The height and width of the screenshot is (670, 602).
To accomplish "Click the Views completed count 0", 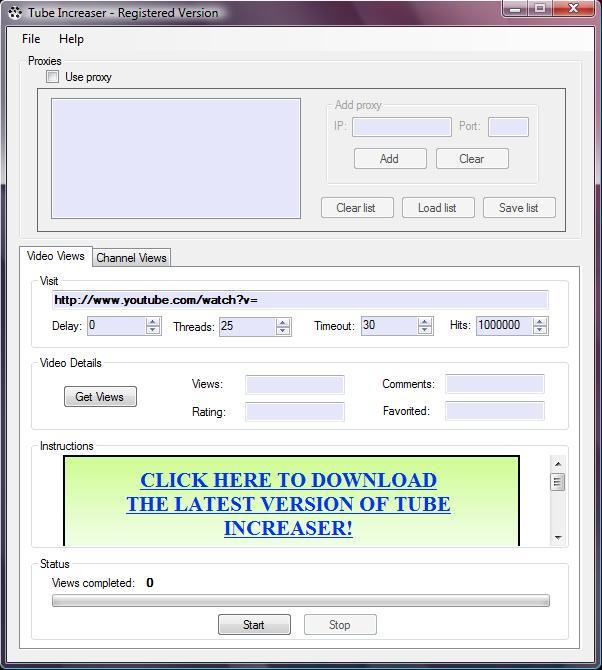I will click(150, 582).
